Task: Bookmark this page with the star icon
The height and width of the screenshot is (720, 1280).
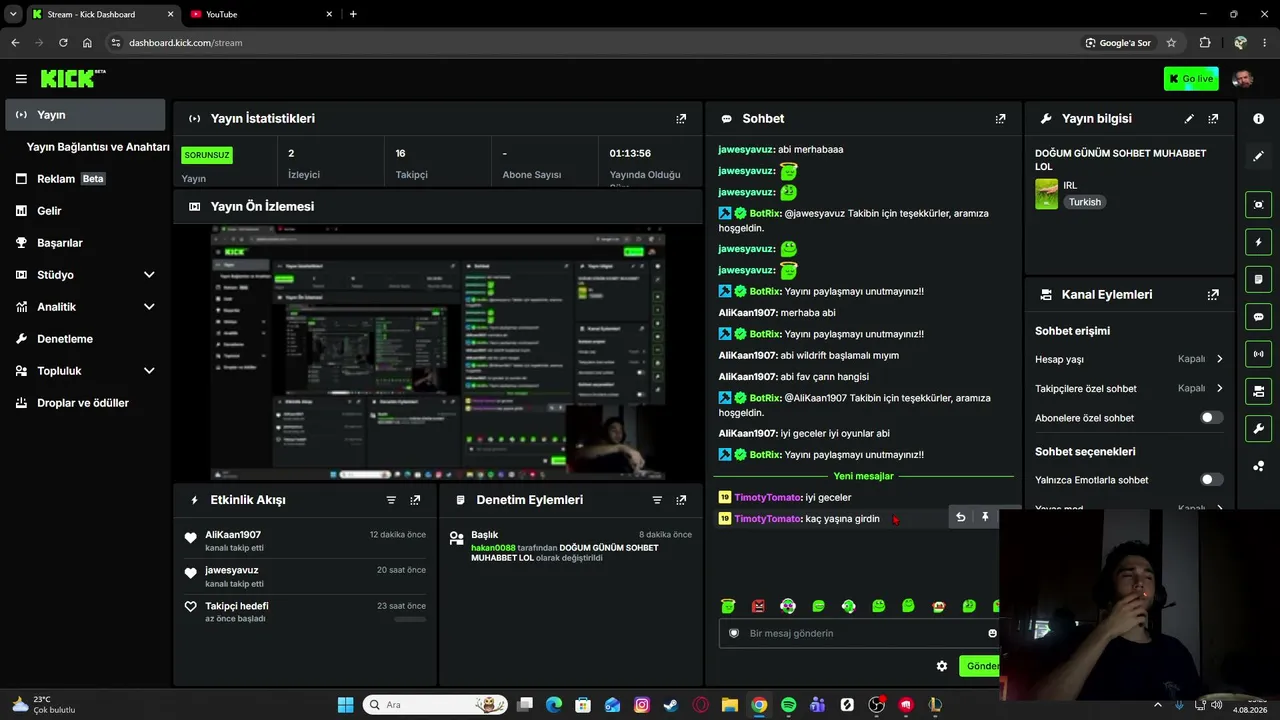Action: tap(1171, 43)
